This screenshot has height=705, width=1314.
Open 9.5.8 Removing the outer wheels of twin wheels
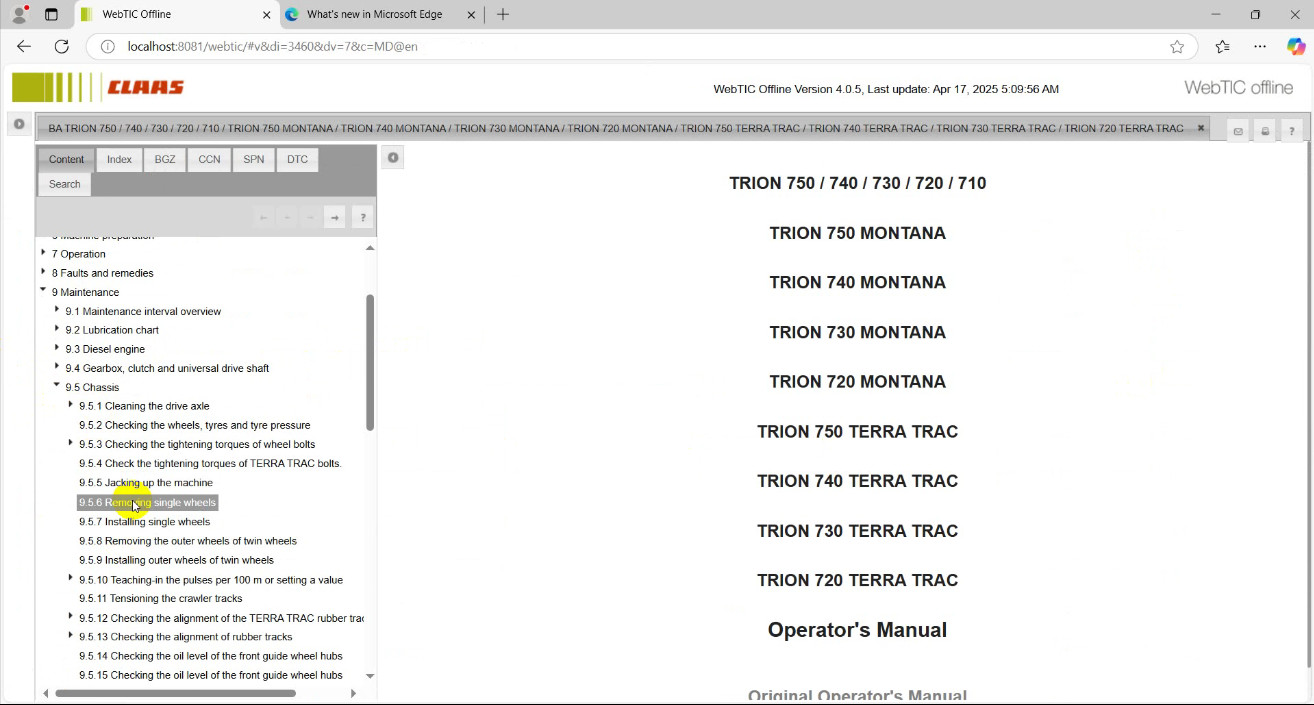[188, 541]
